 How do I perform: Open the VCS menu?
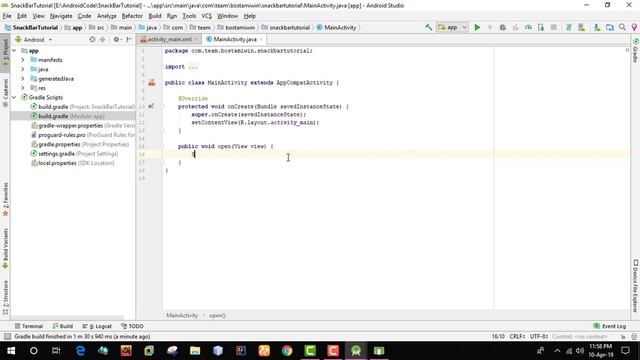(207, 16)
